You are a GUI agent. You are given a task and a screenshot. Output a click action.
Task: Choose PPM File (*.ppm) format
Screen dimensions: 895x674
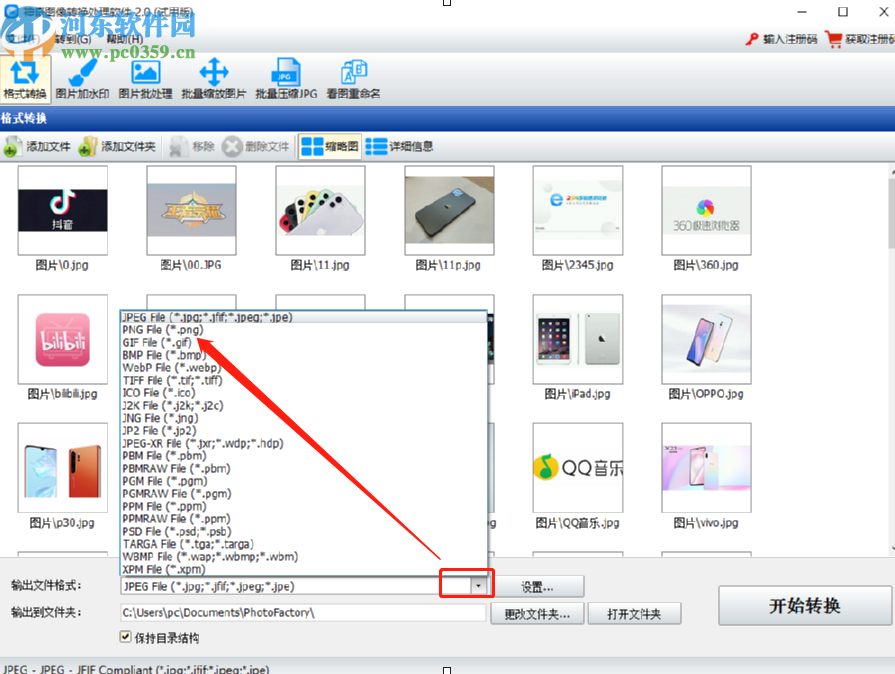coord(304,506)
